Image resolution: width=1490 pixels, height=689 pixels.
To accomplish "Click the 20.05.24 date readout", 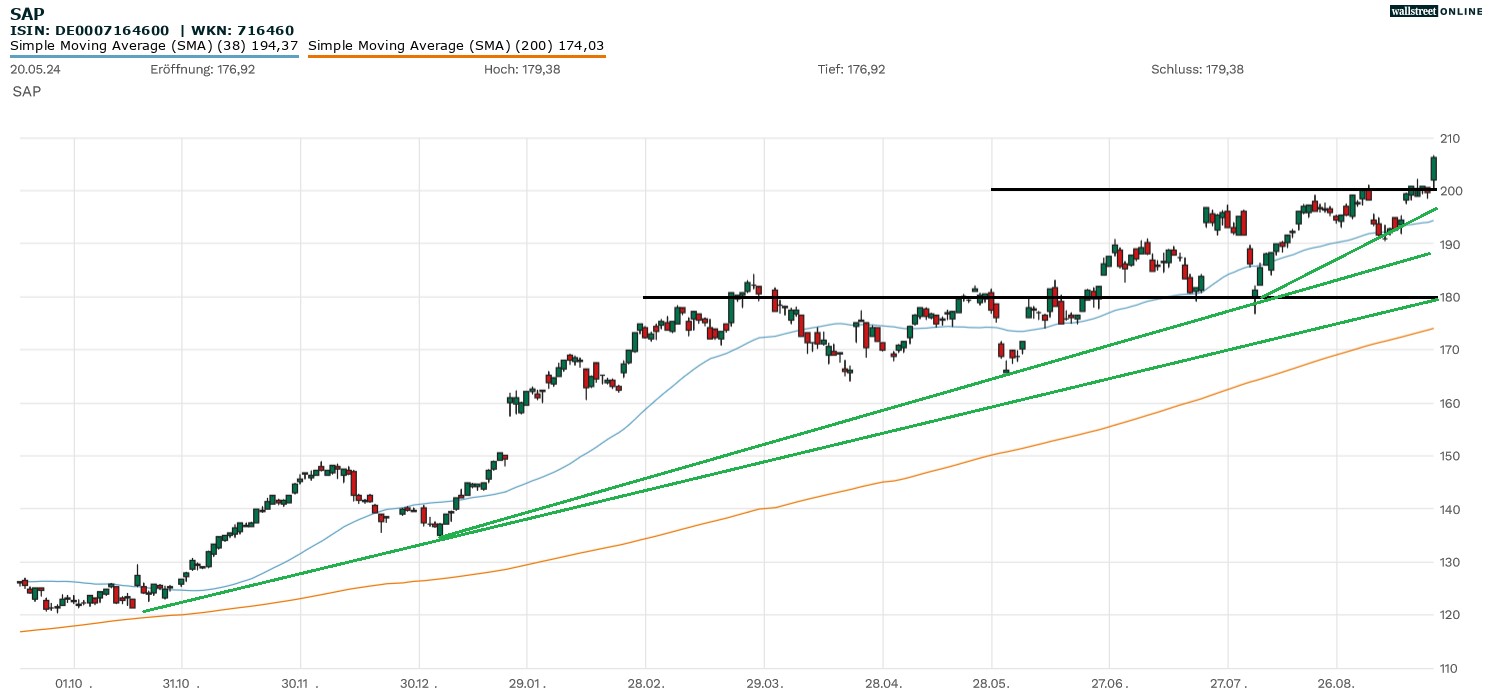I will click(34, 70).
